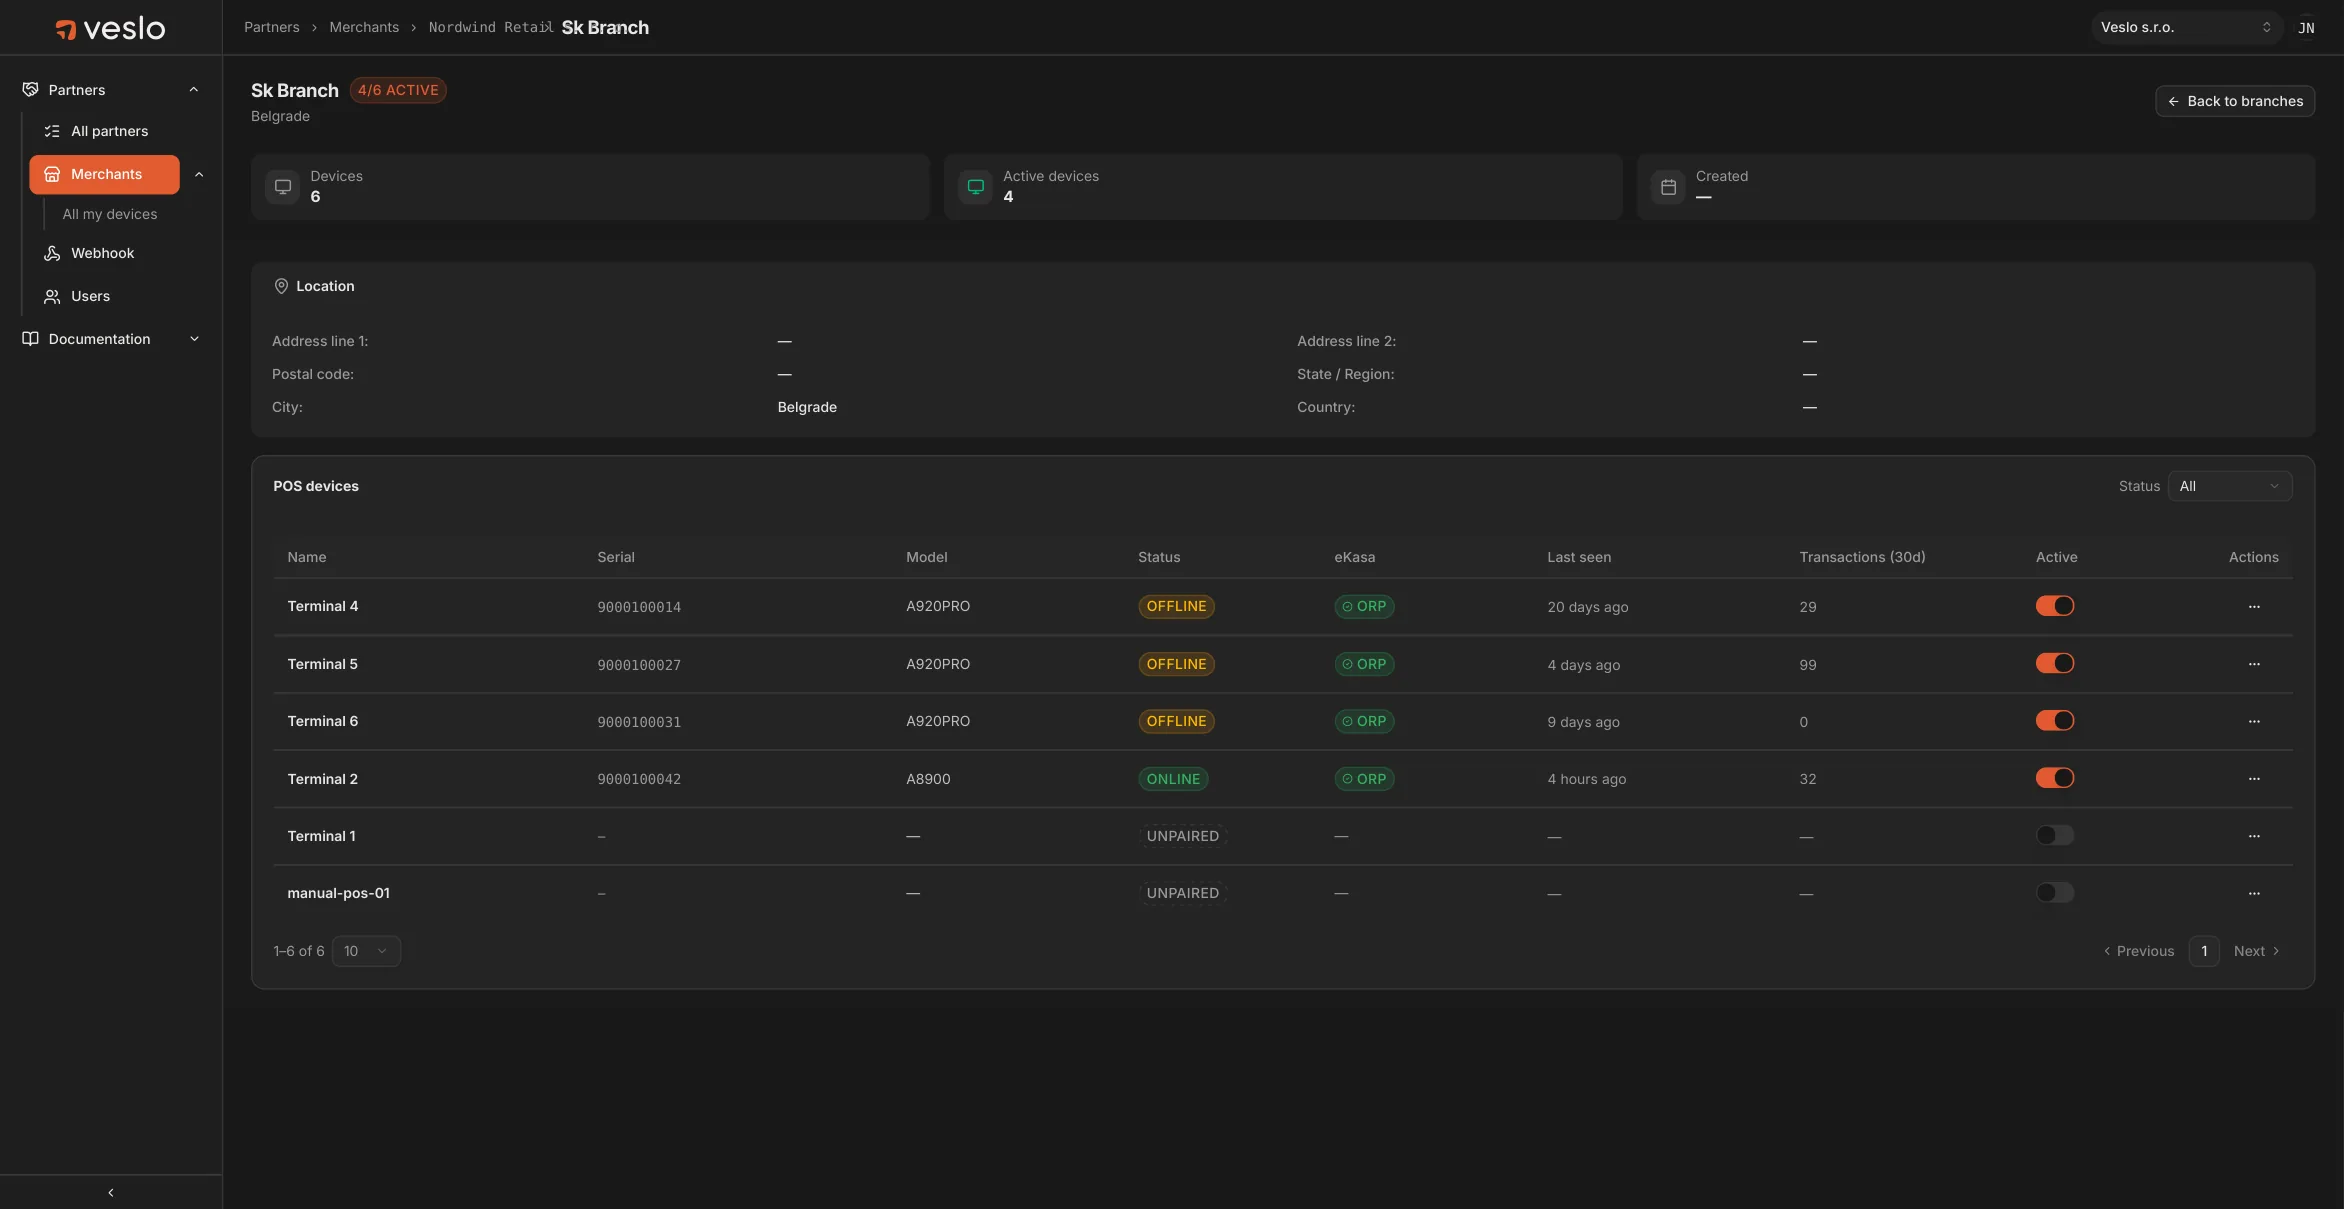Click ORP eKasa badge for Terminal 4
Viewport: 2344px width, 1209px height.
1364,606
